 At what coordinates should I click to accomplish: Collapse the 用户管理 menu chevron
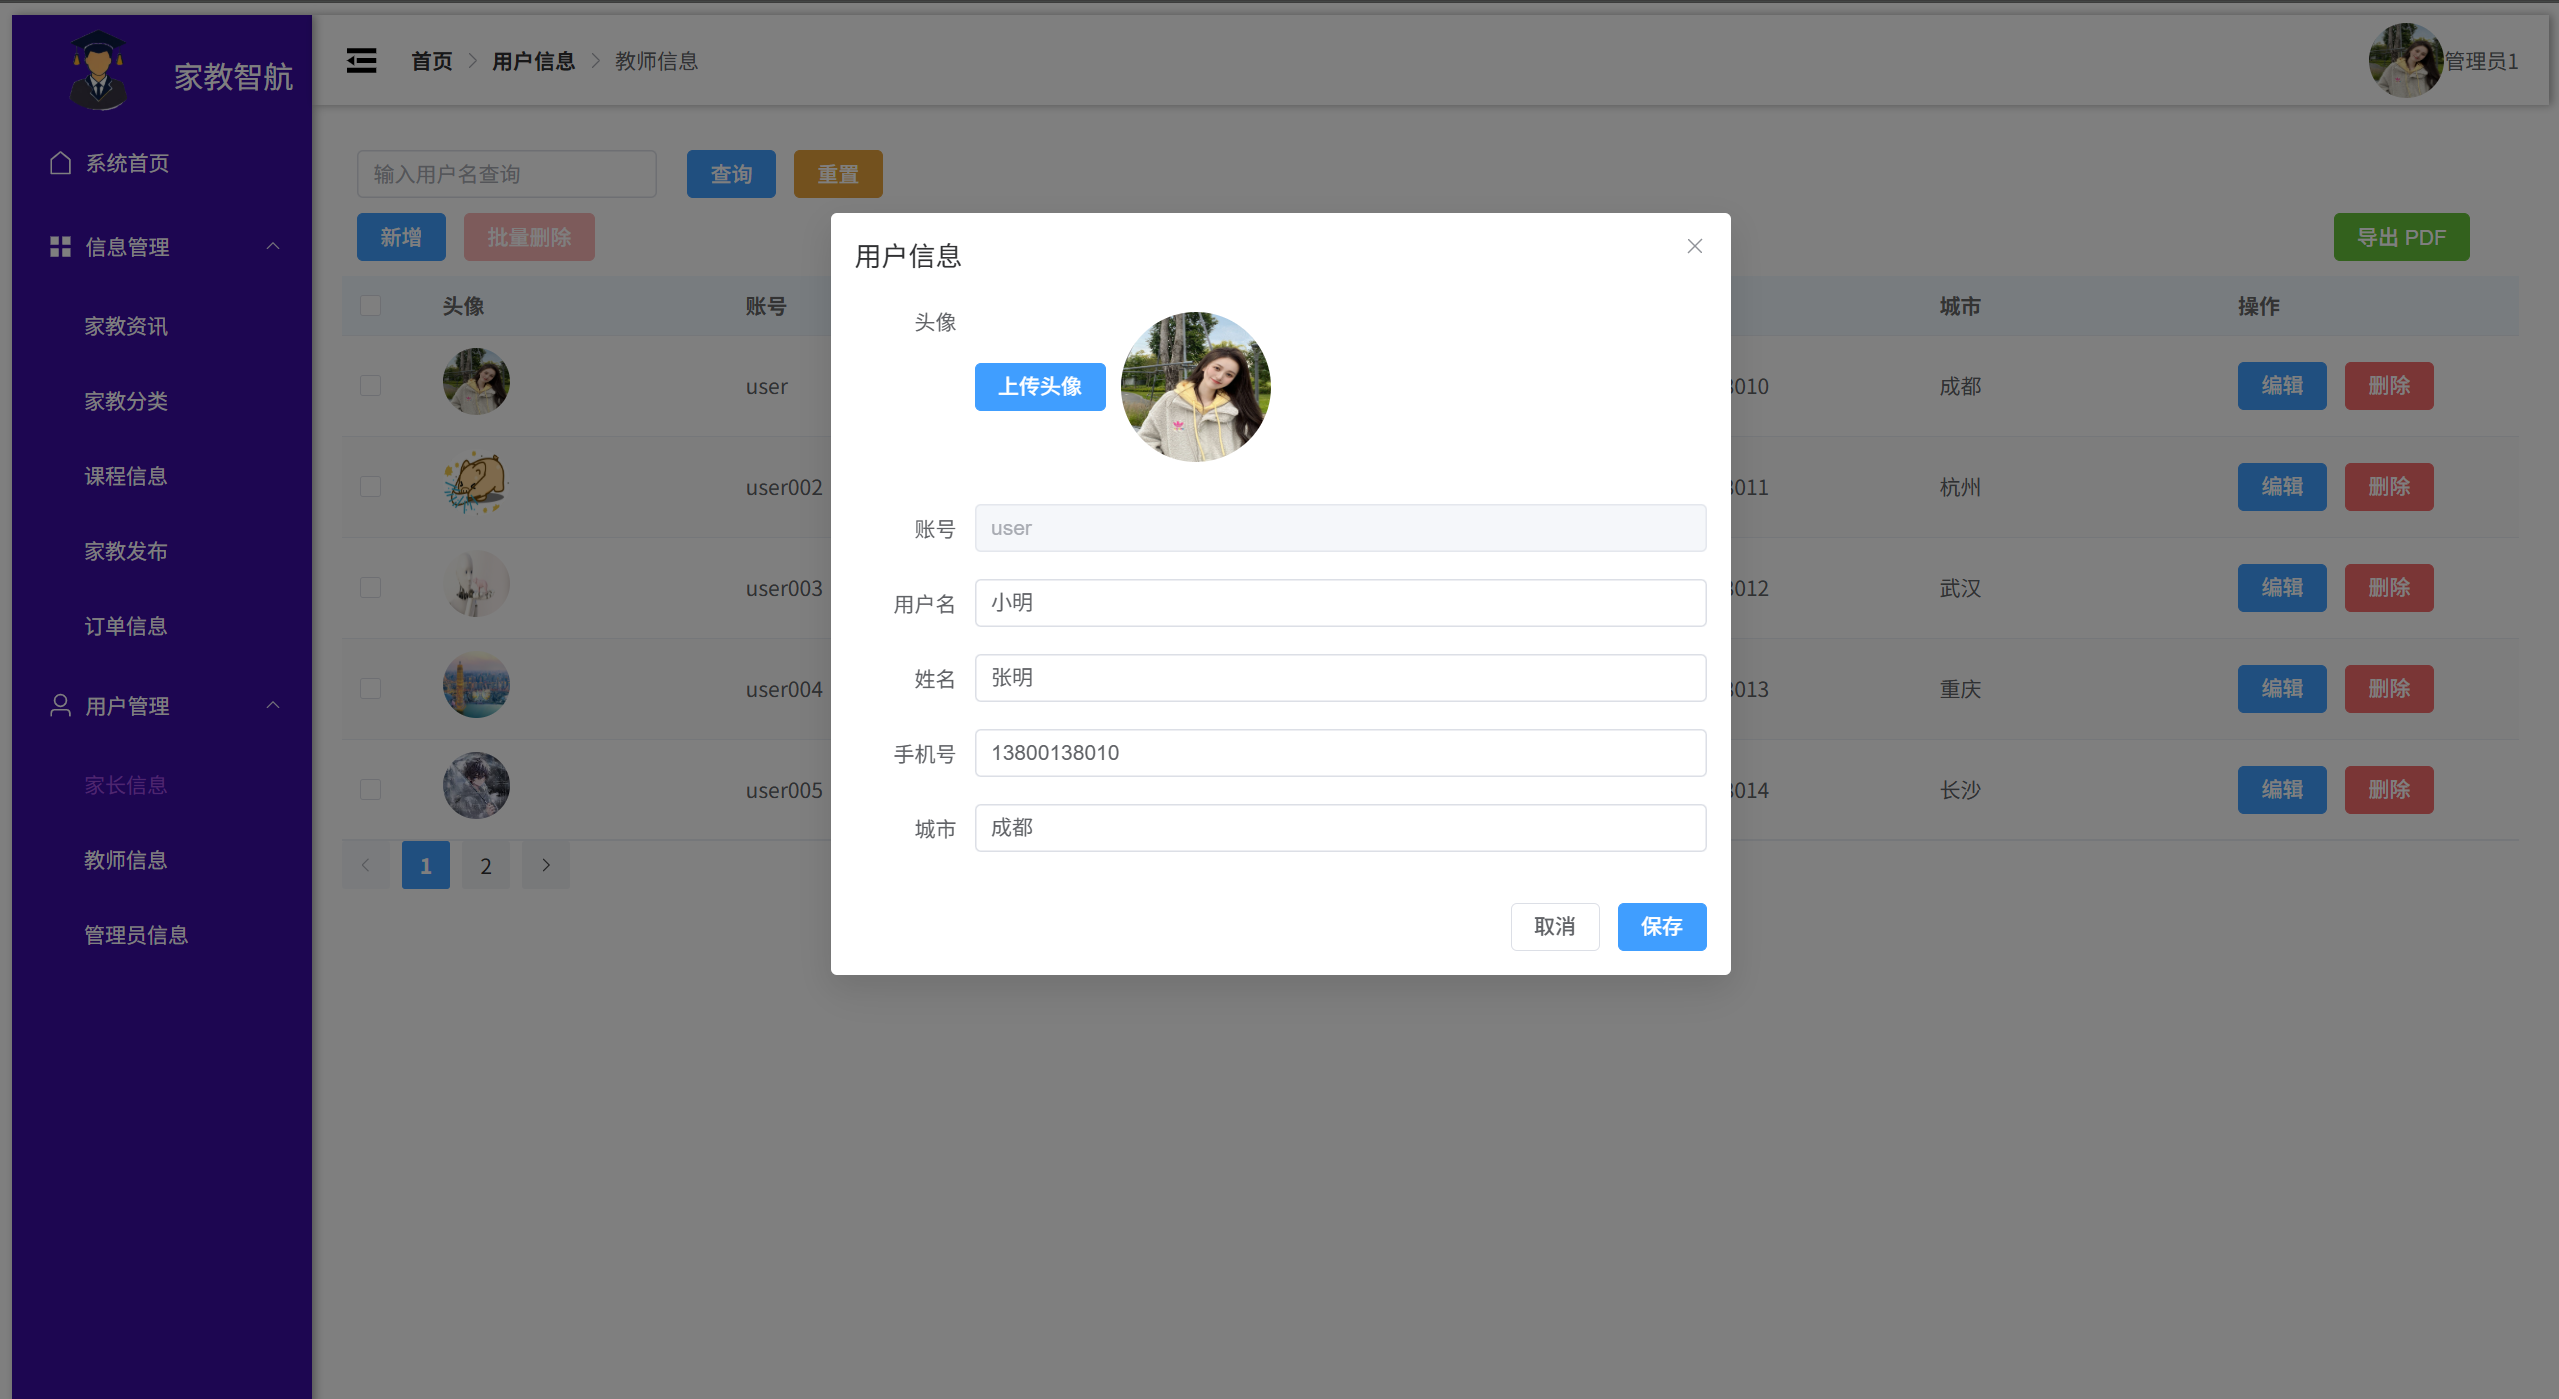(x=273, y=706)
